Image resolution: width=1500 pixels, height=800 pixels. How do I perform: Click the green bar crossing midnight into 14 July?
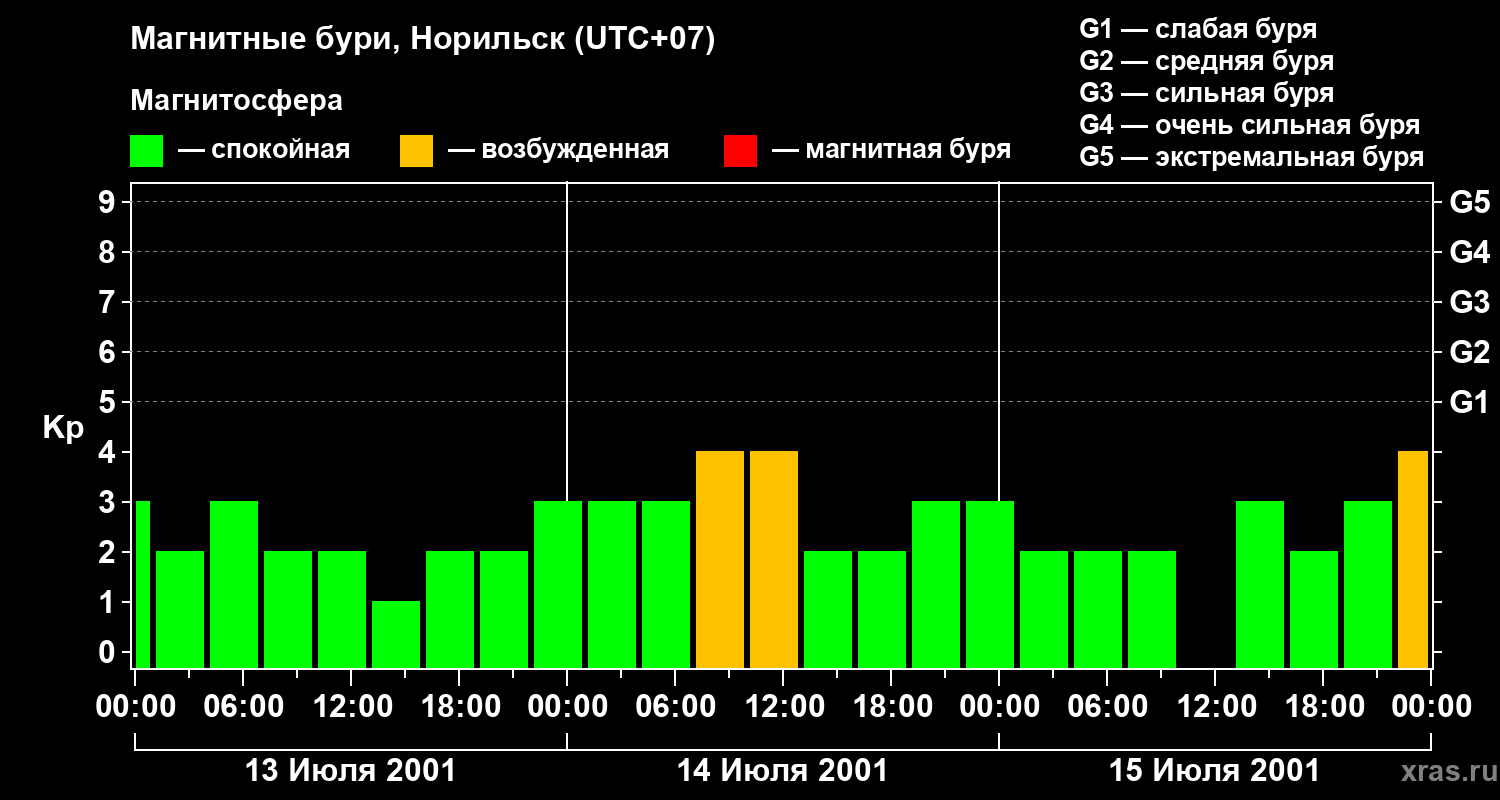pos(558,584)
